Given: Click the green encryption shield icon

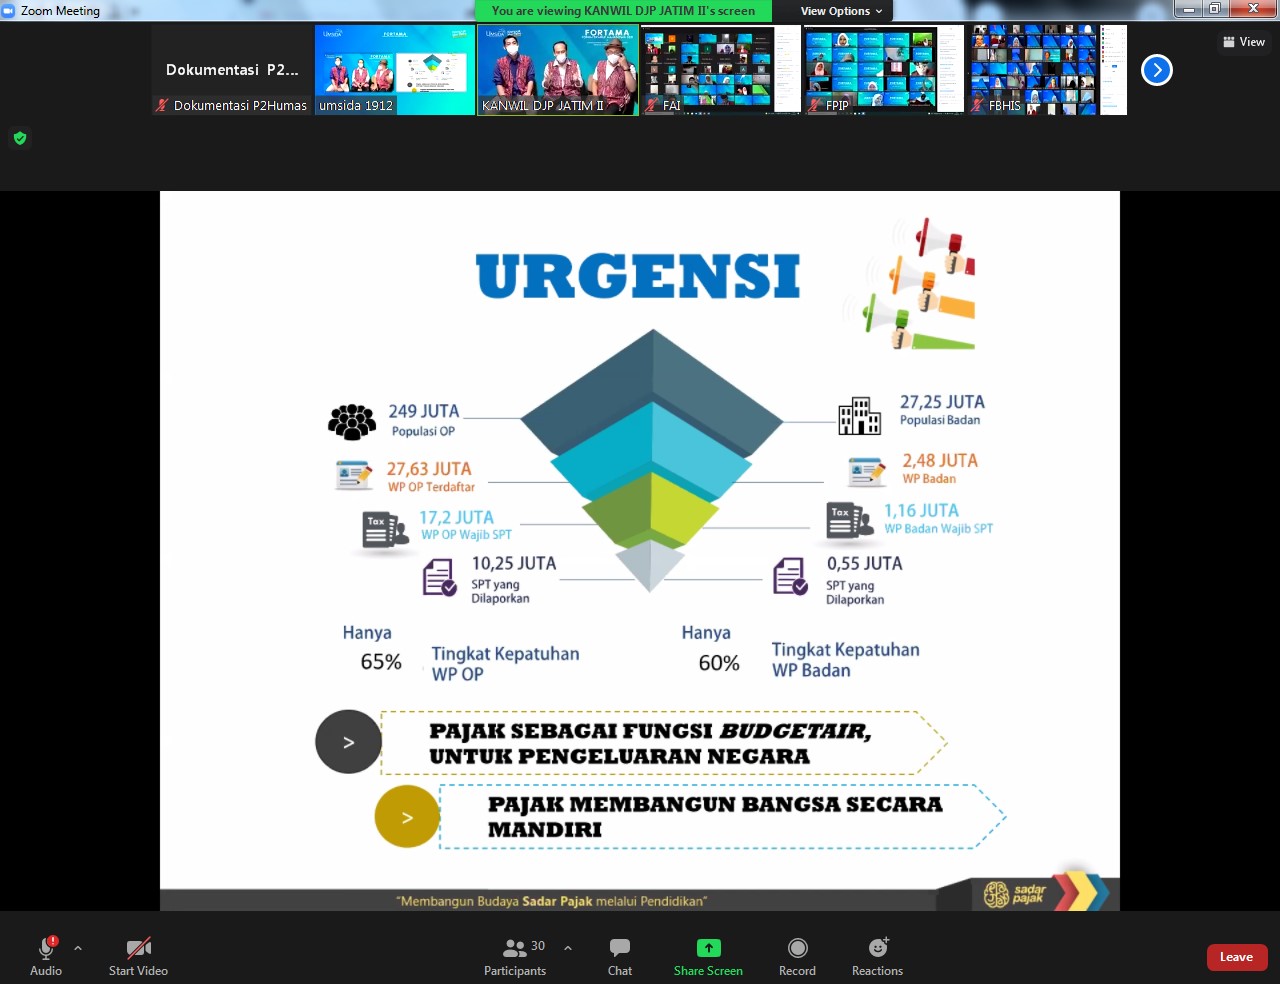Looking at the screenshot, I should click(x=20, y=138).
